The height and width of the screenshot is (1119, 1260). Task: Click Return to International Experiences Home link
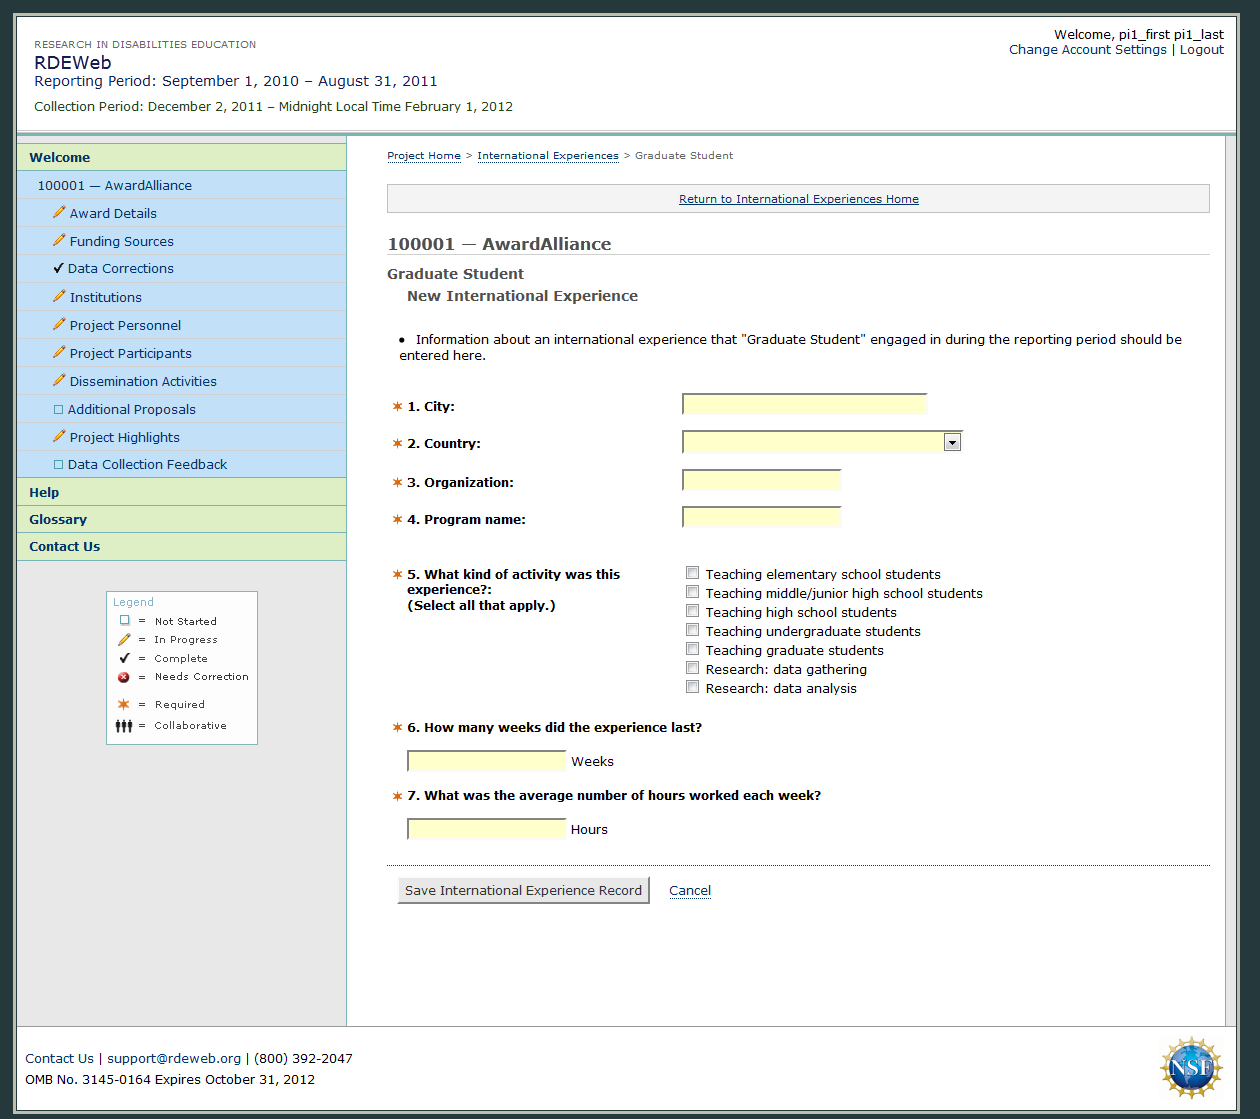click(x=798, y=199)
